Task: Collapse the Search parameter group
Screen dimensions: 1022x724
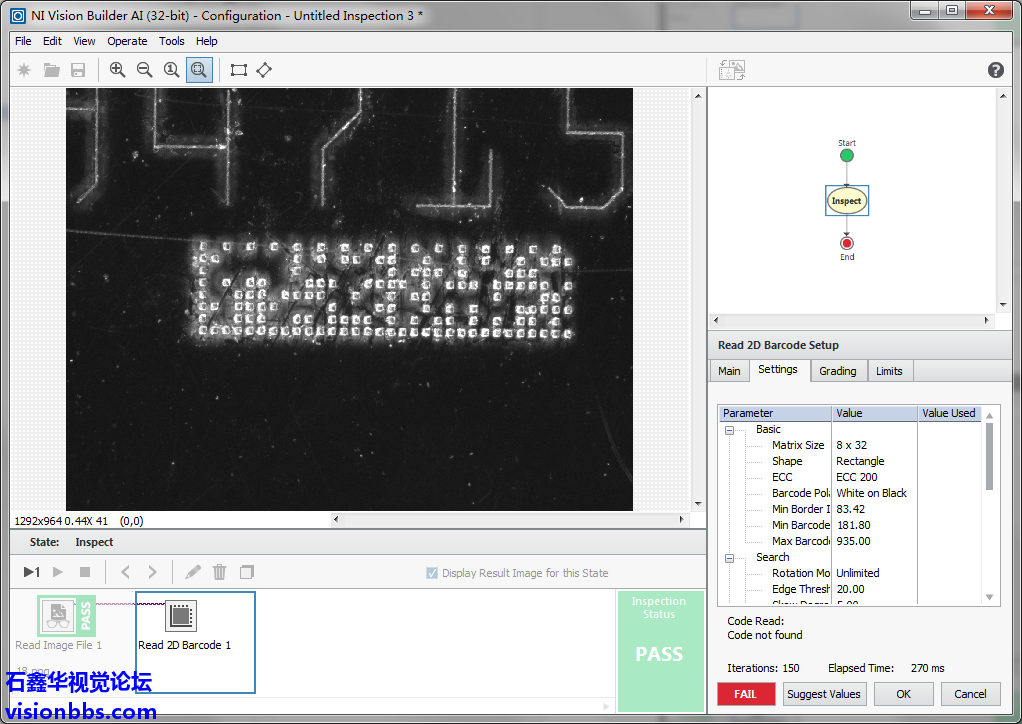Action: click(730, 558)
